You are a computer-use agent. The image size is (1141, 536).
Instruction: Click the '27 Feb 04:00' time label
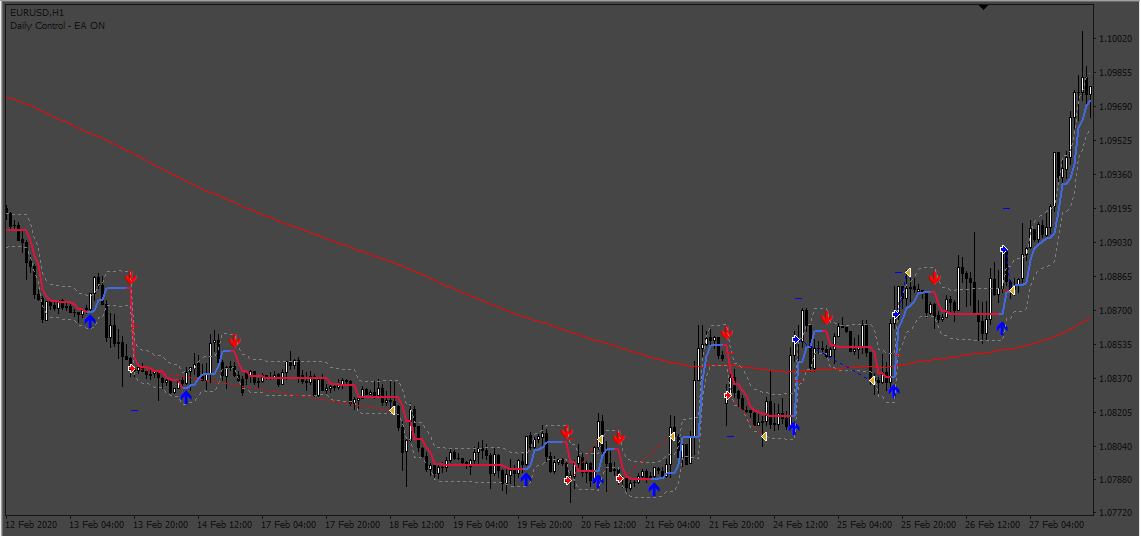tap(1056, 524)
